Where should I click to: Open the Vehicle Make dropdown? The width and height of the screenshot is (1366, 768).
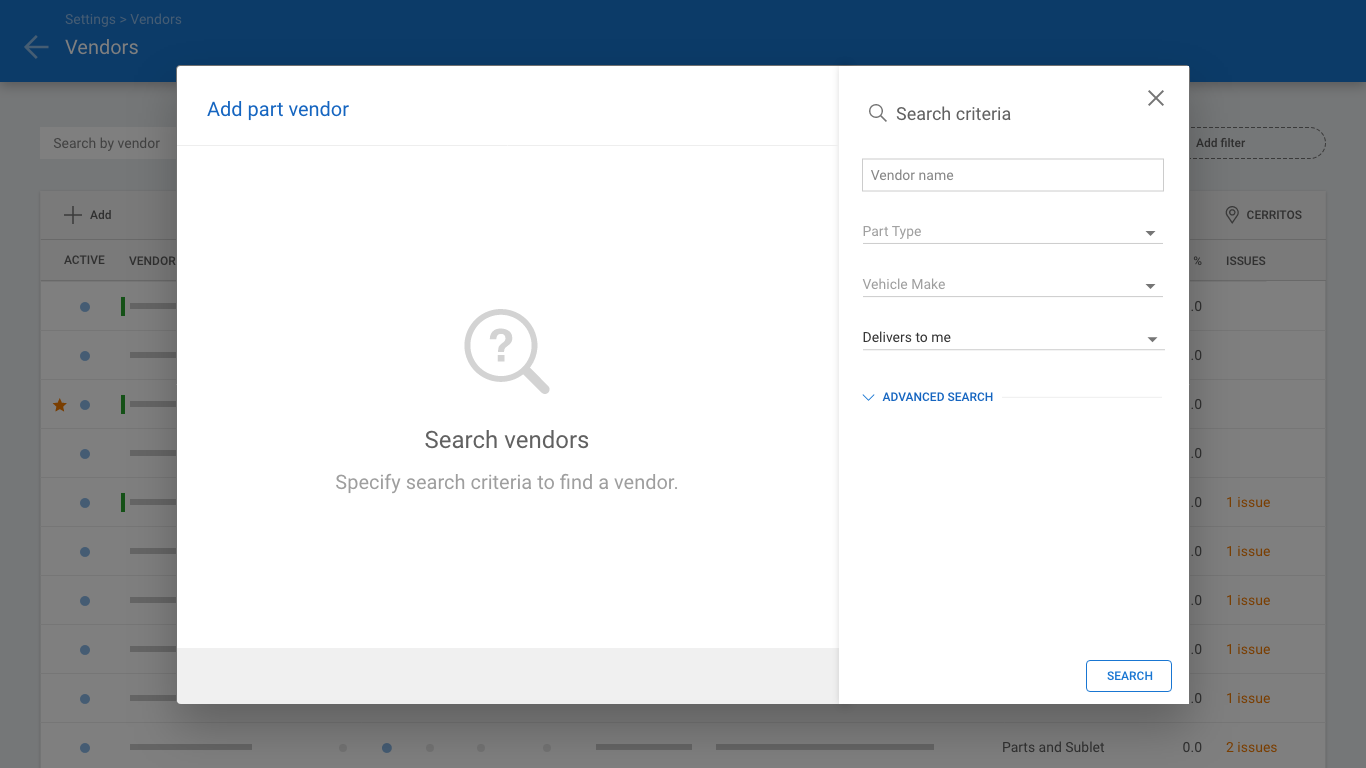tap(1012, 285)
